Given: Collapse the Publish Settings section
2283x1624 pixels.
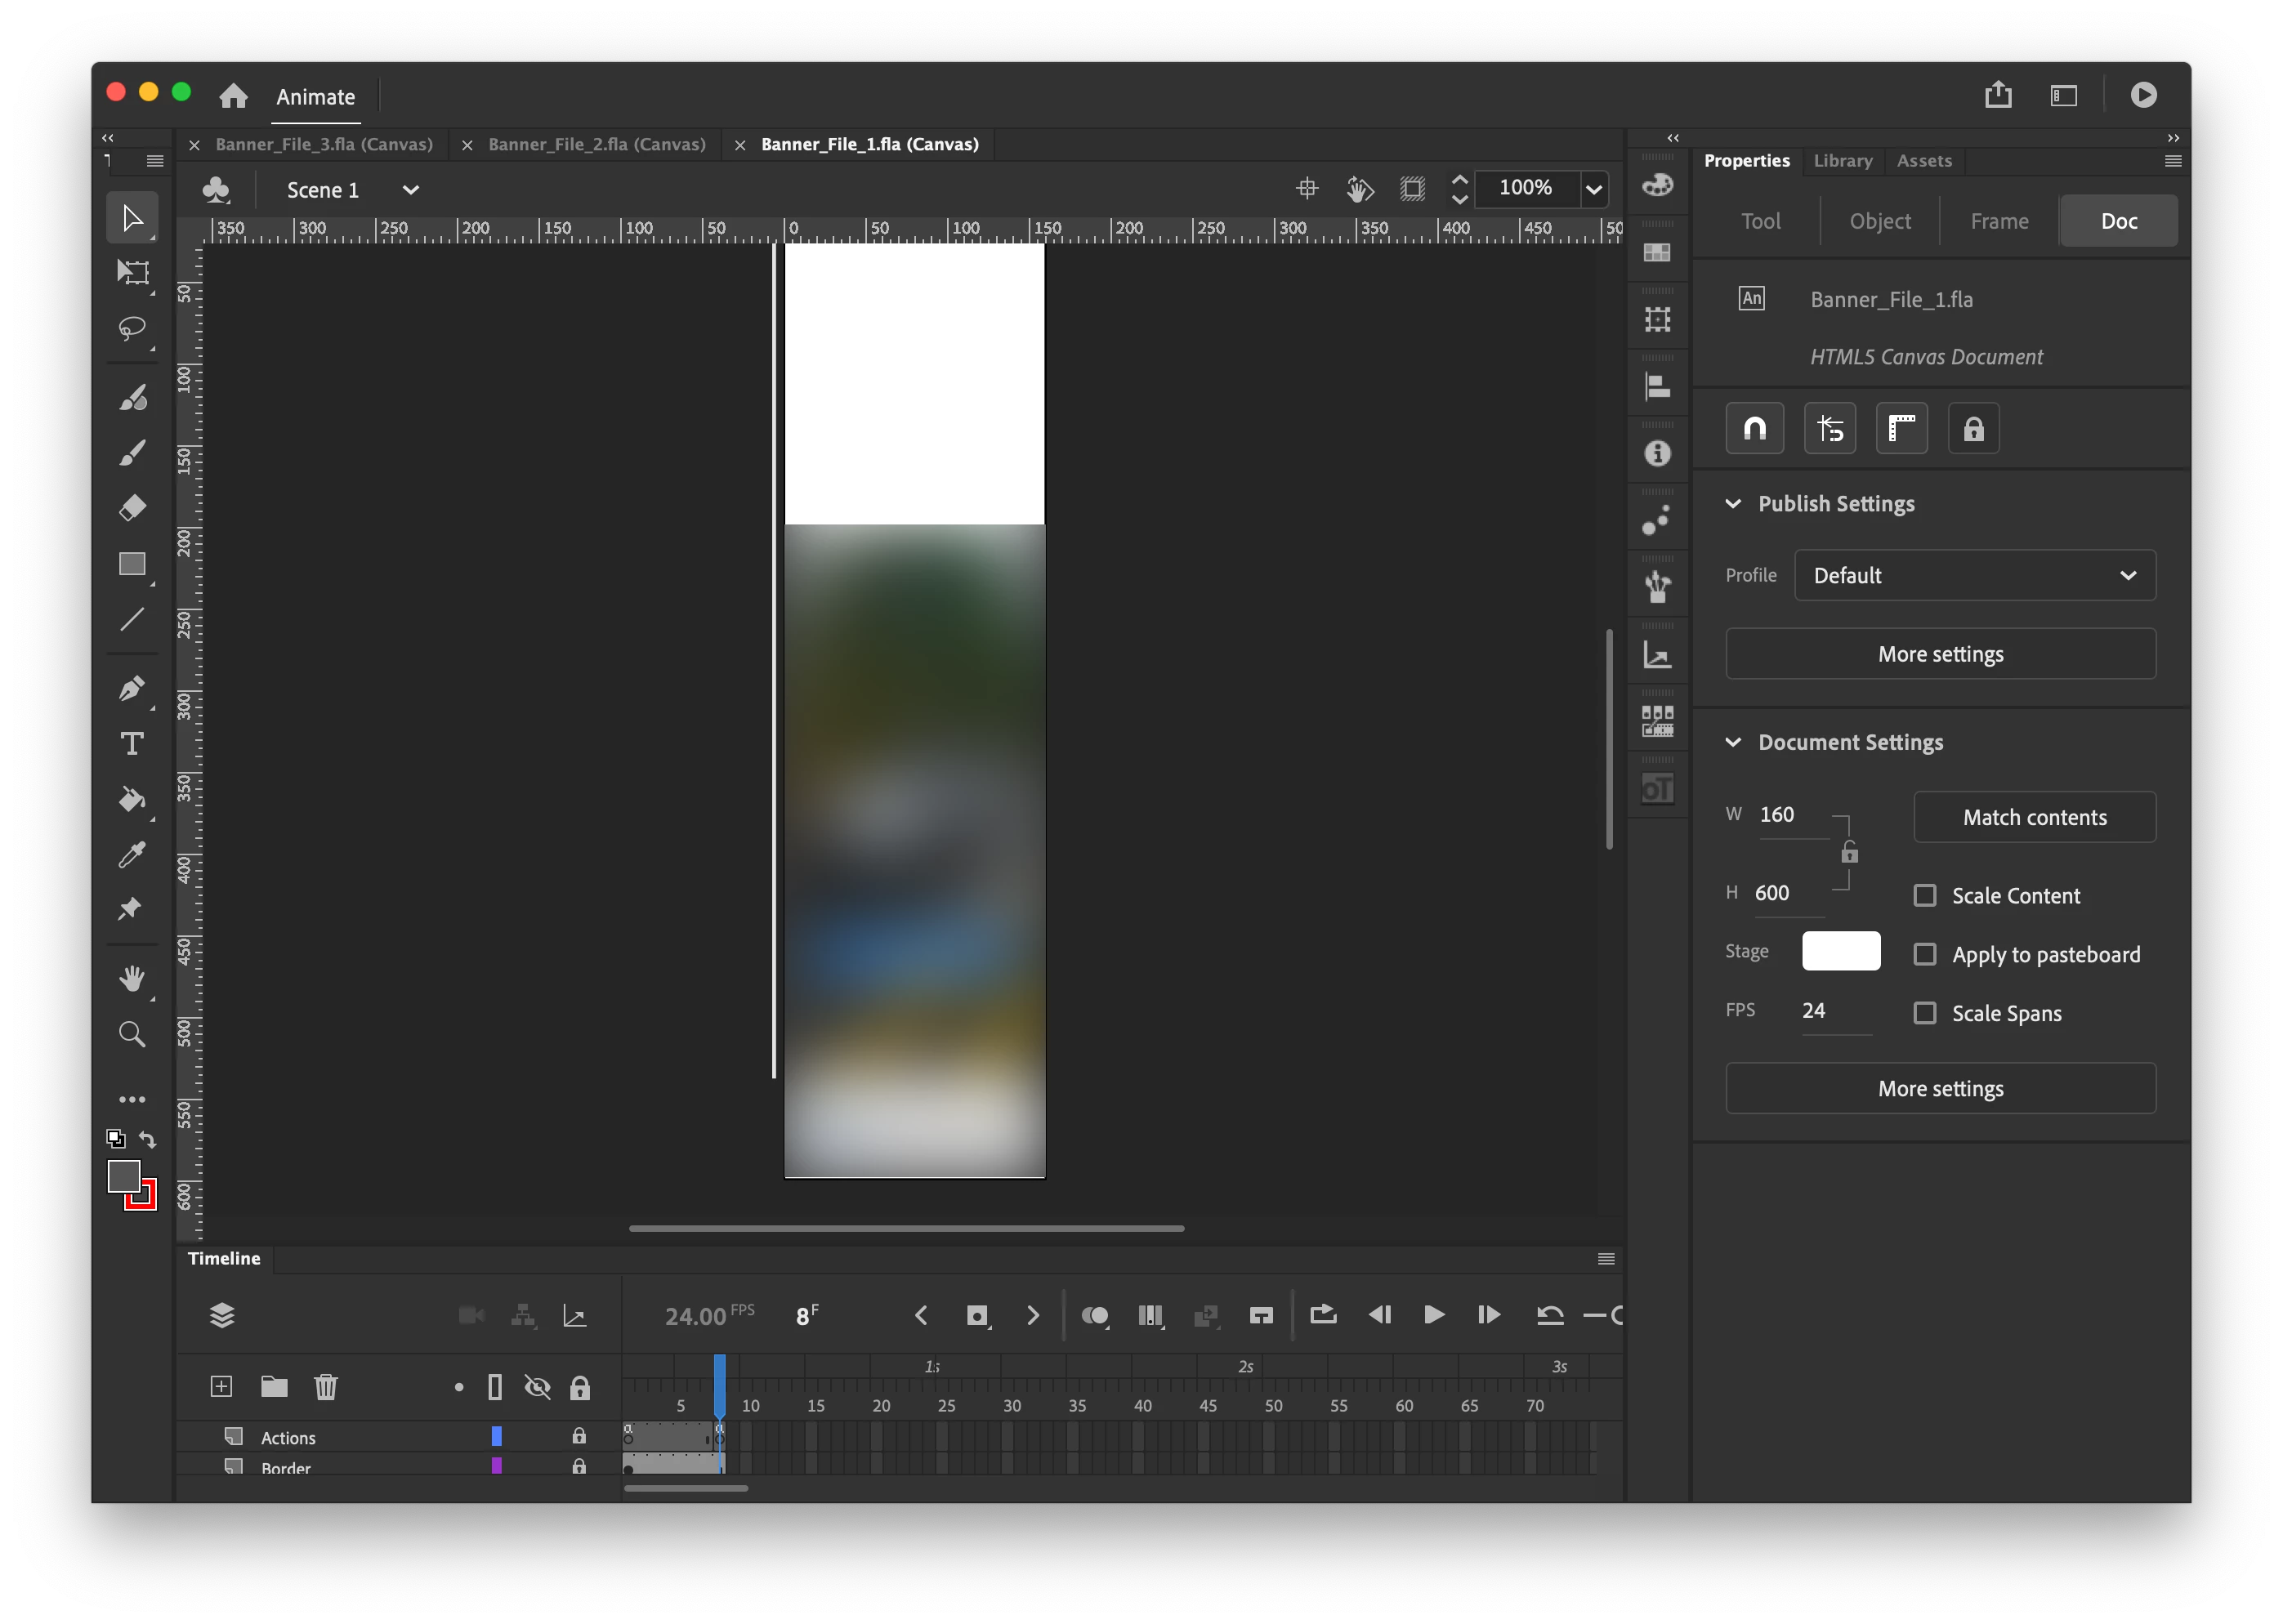Looking at the screenshot, I should pyautogui.click(x=1734, y=504).
